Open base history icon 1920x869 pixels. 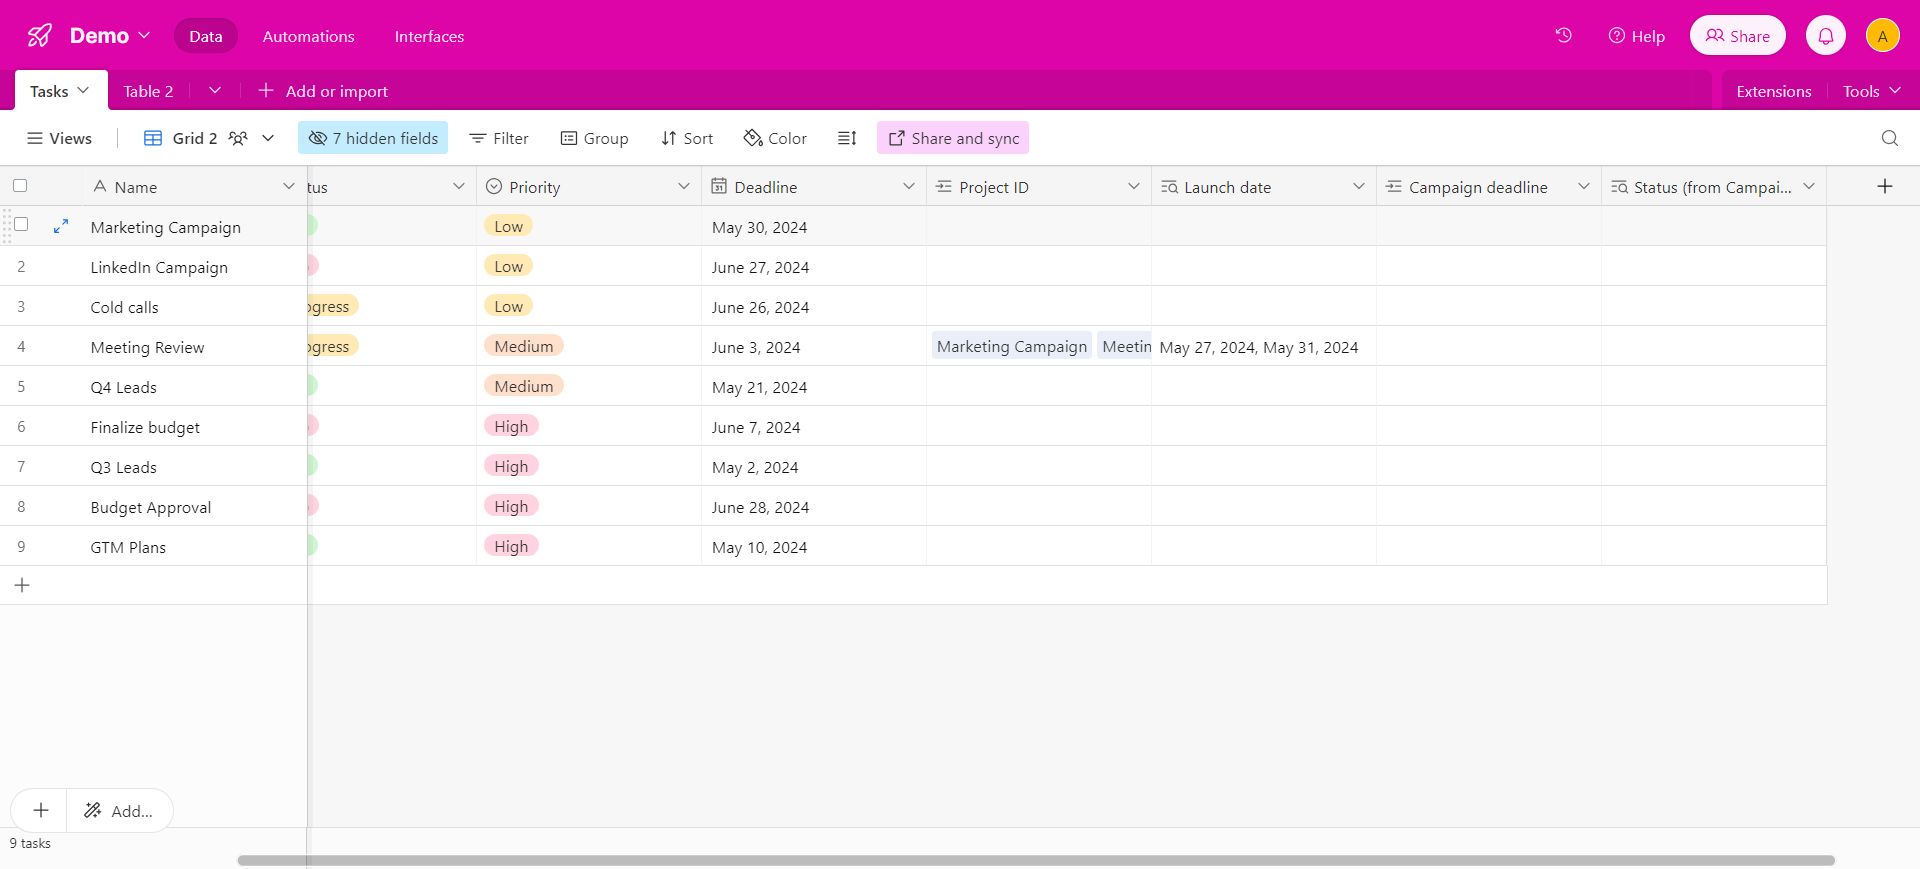(1564, 36)
